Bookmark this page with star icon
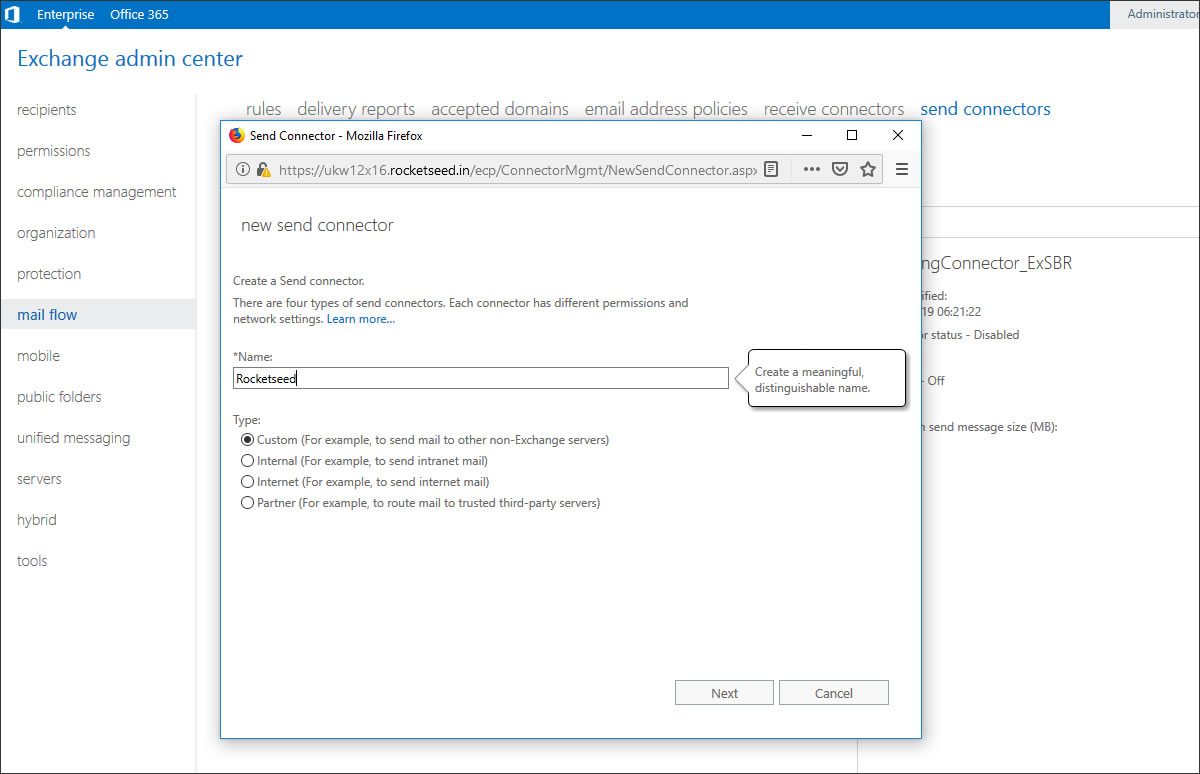Screen dimensions: 1200x774 coord(868,170)
